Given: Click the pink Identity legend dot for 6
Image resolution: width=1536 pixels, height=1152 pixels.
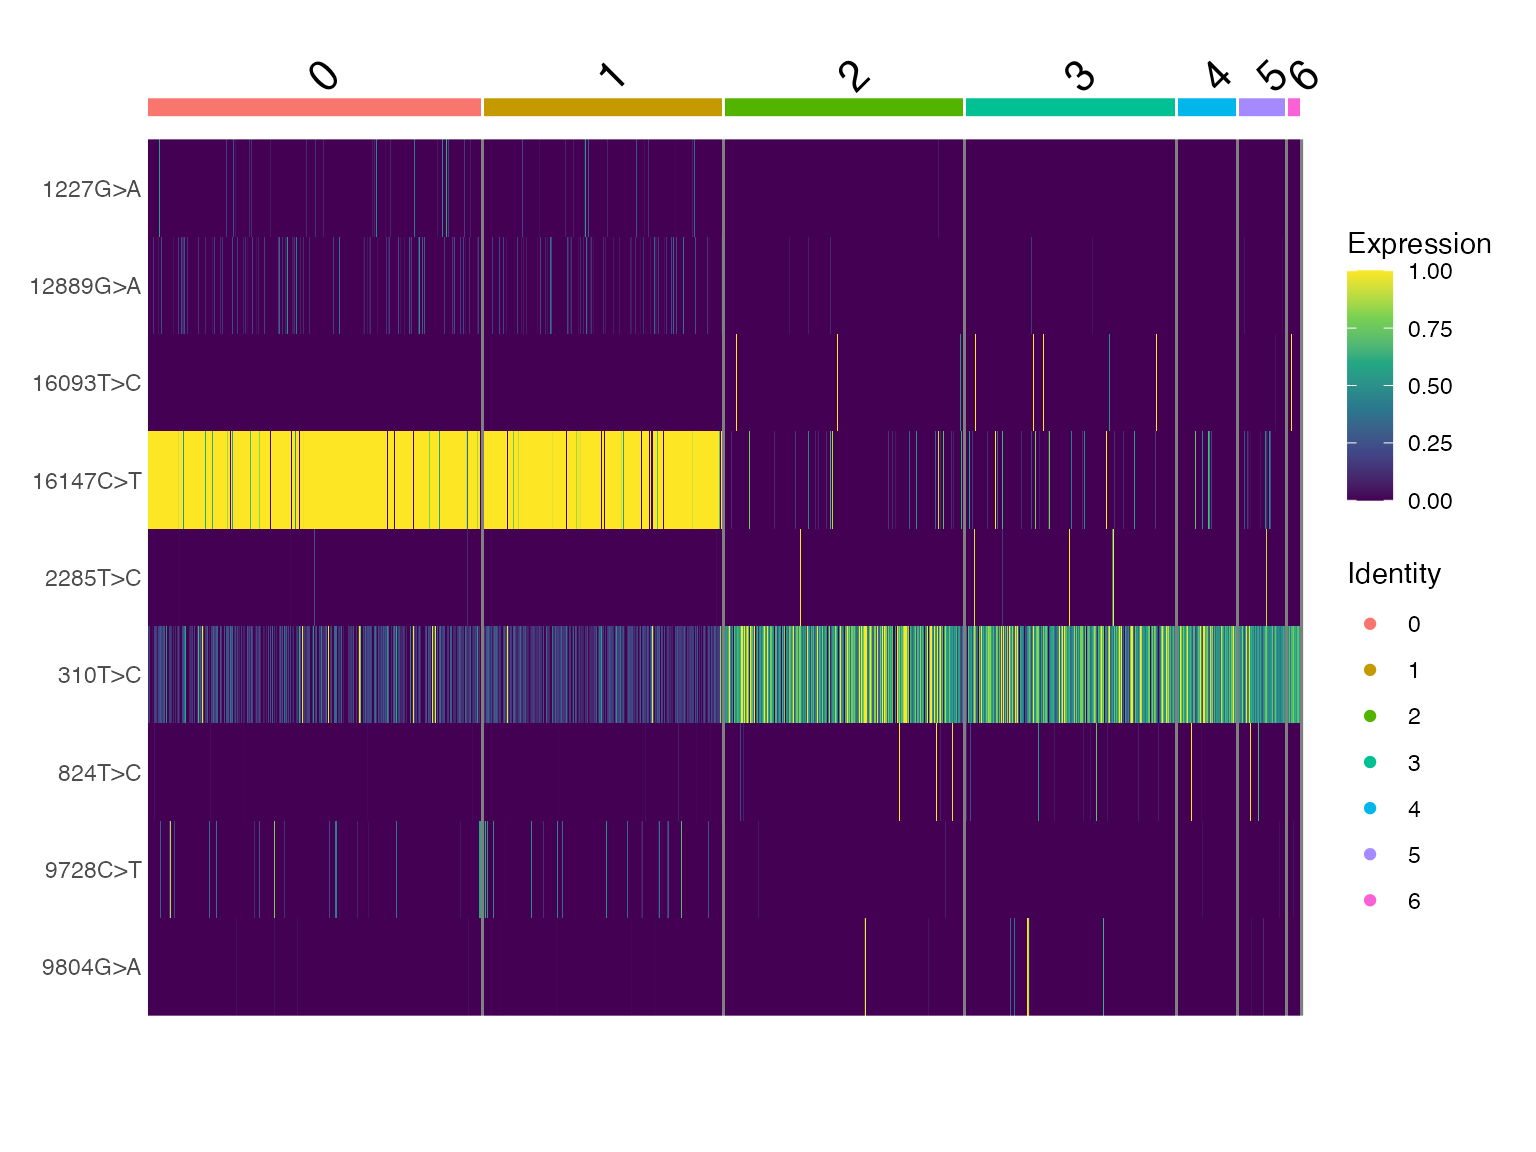Looking at the screenshot, I should pyautogui.click(x=1370, y=901).
